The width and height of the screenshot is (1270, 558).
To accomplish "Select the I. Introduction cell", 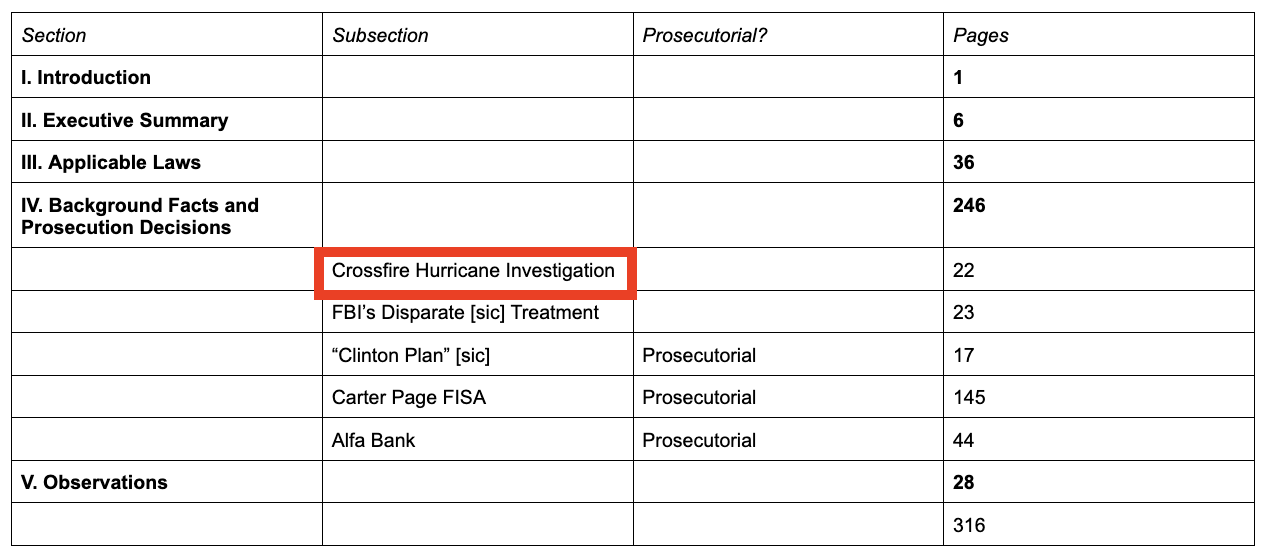I will [167, 77].
